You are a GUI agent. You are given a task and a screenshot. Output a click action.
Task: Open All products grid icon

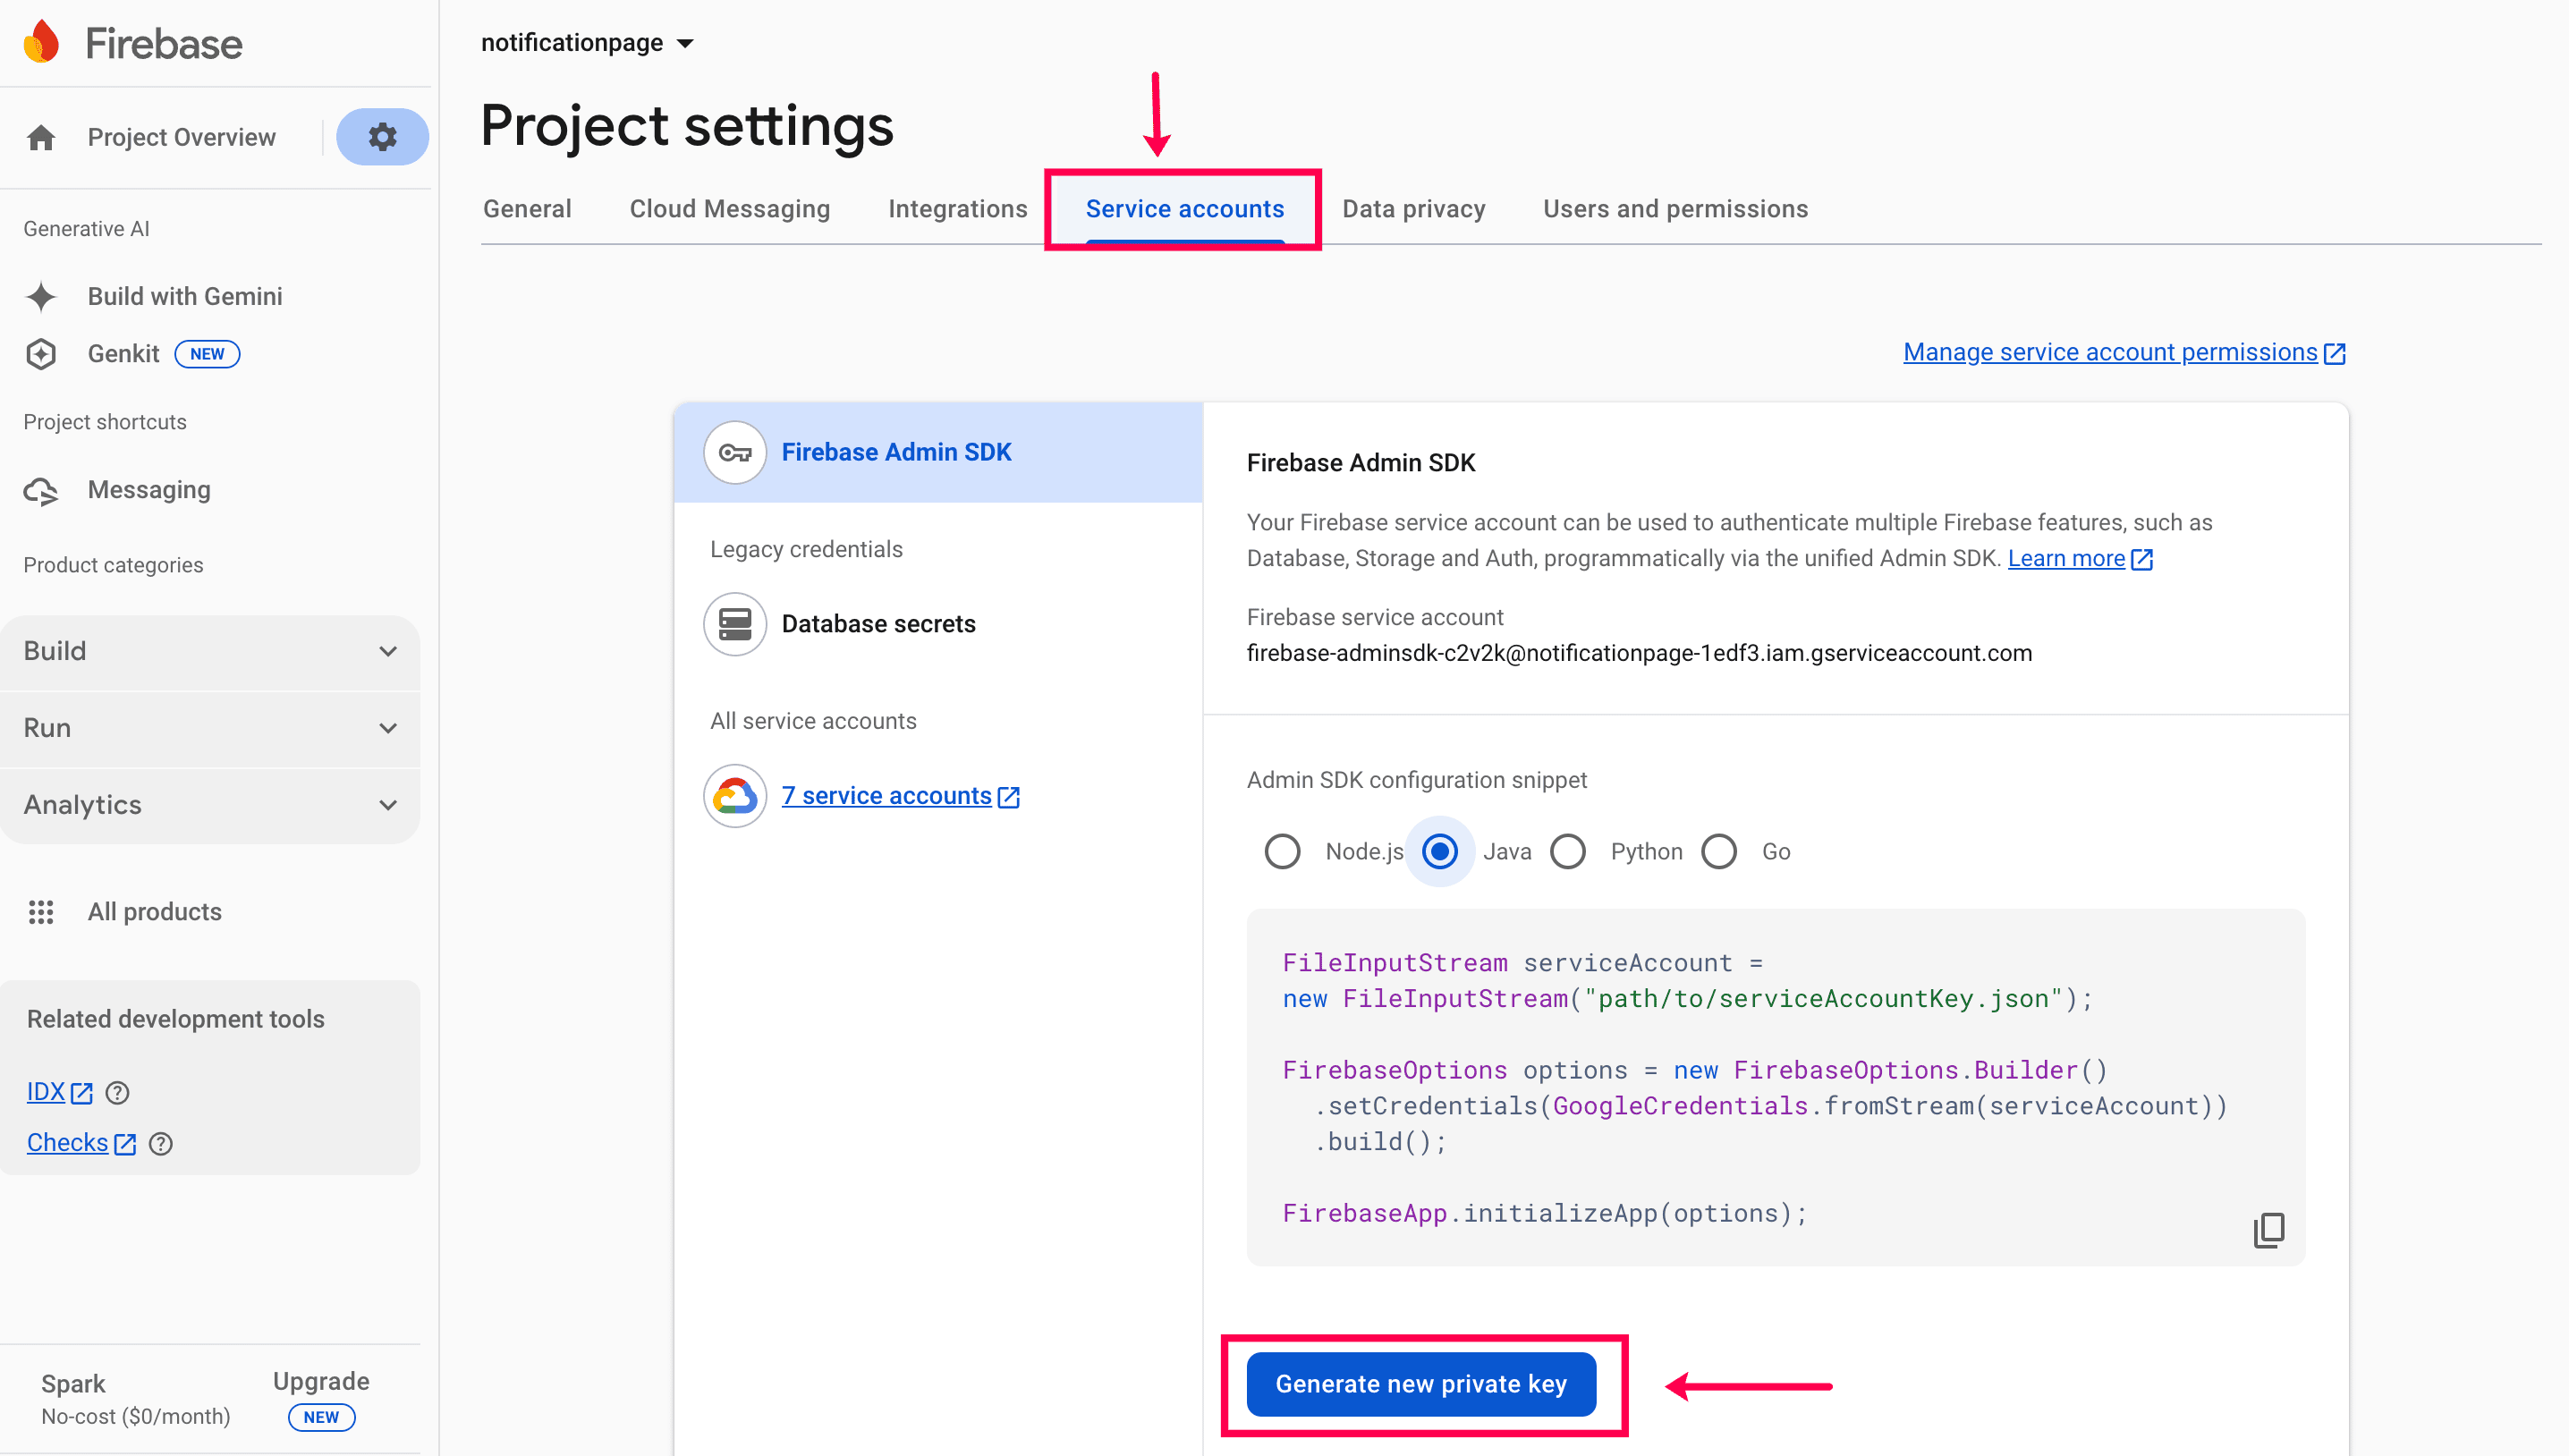tap(41, 912)
